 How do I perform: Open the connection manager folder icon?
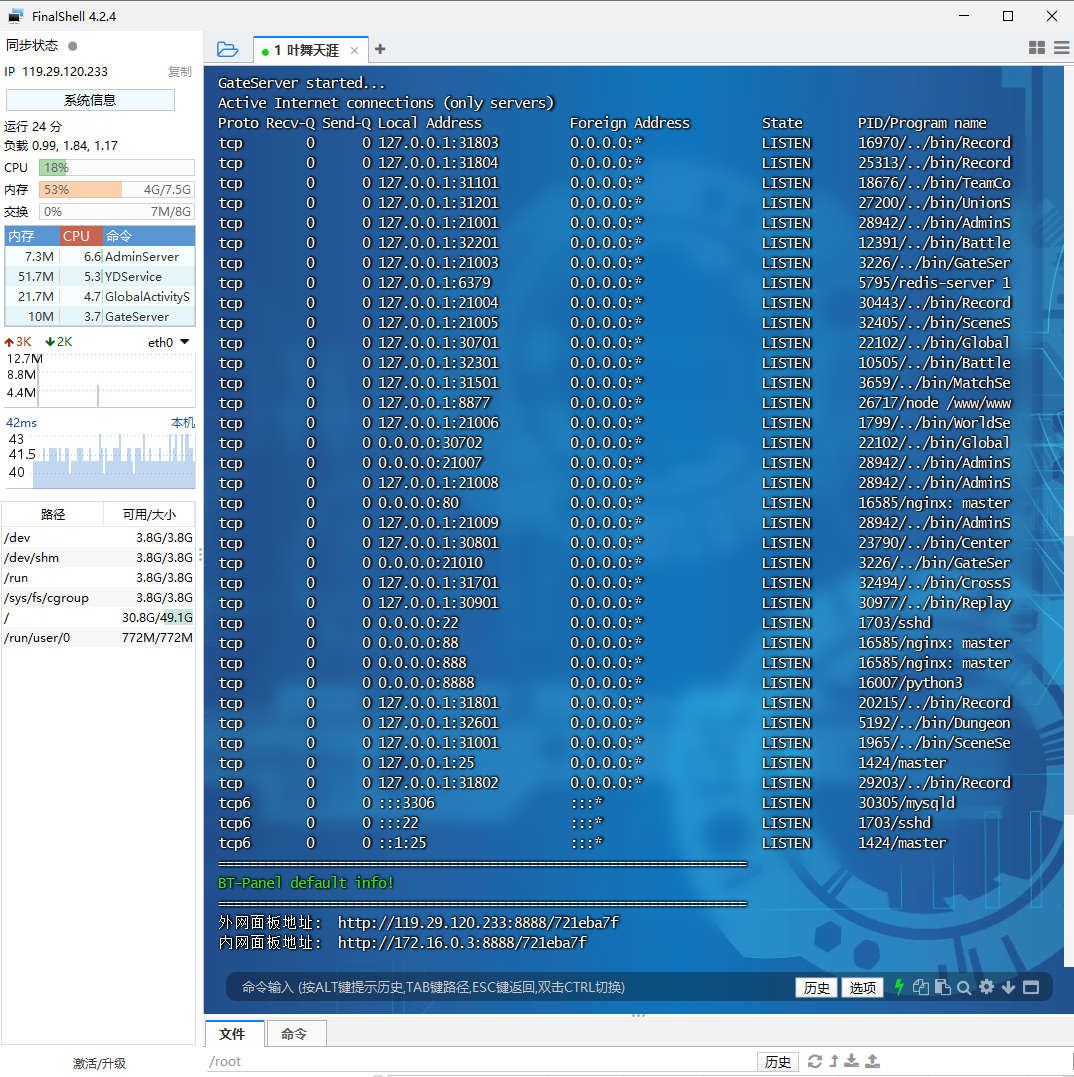point(227,49)
